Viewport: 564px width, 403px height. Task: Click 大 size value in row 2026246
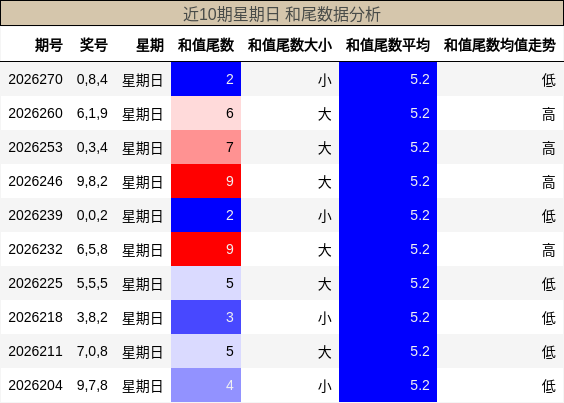pos(324,182)
